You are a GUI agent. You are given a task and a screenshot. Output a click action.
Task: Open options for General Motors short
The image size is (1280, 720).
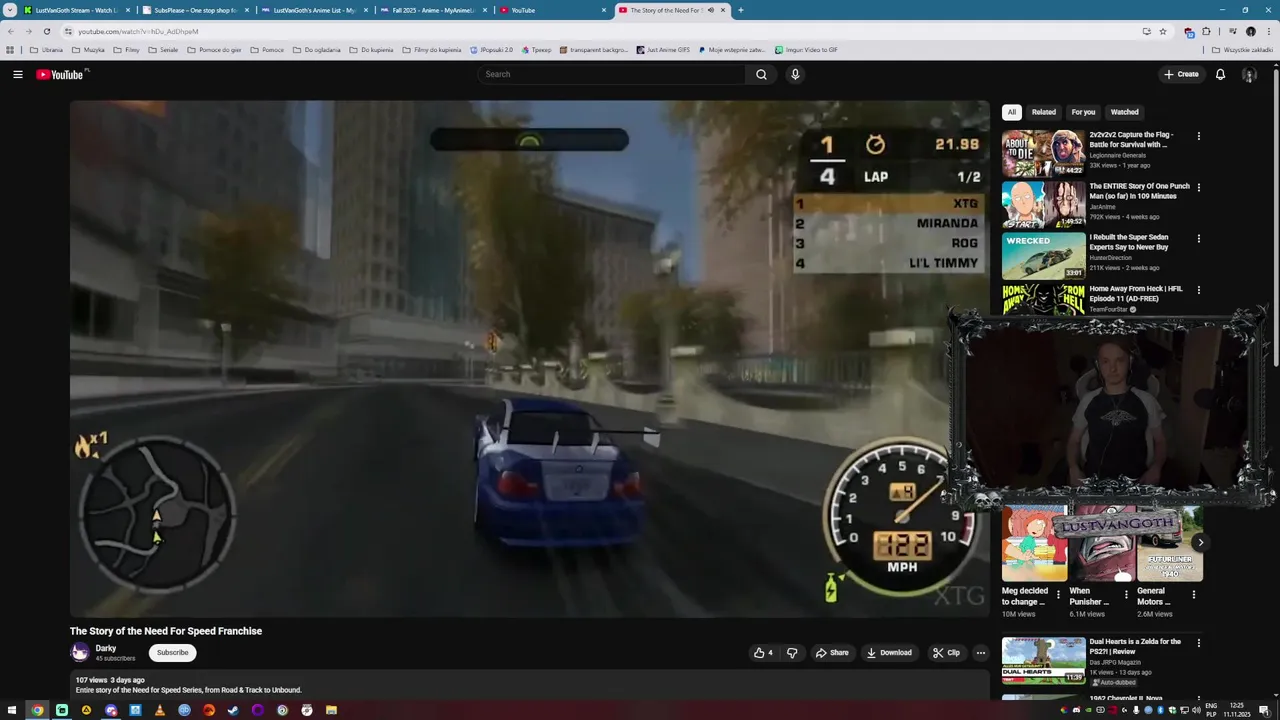coord(1194,594)
